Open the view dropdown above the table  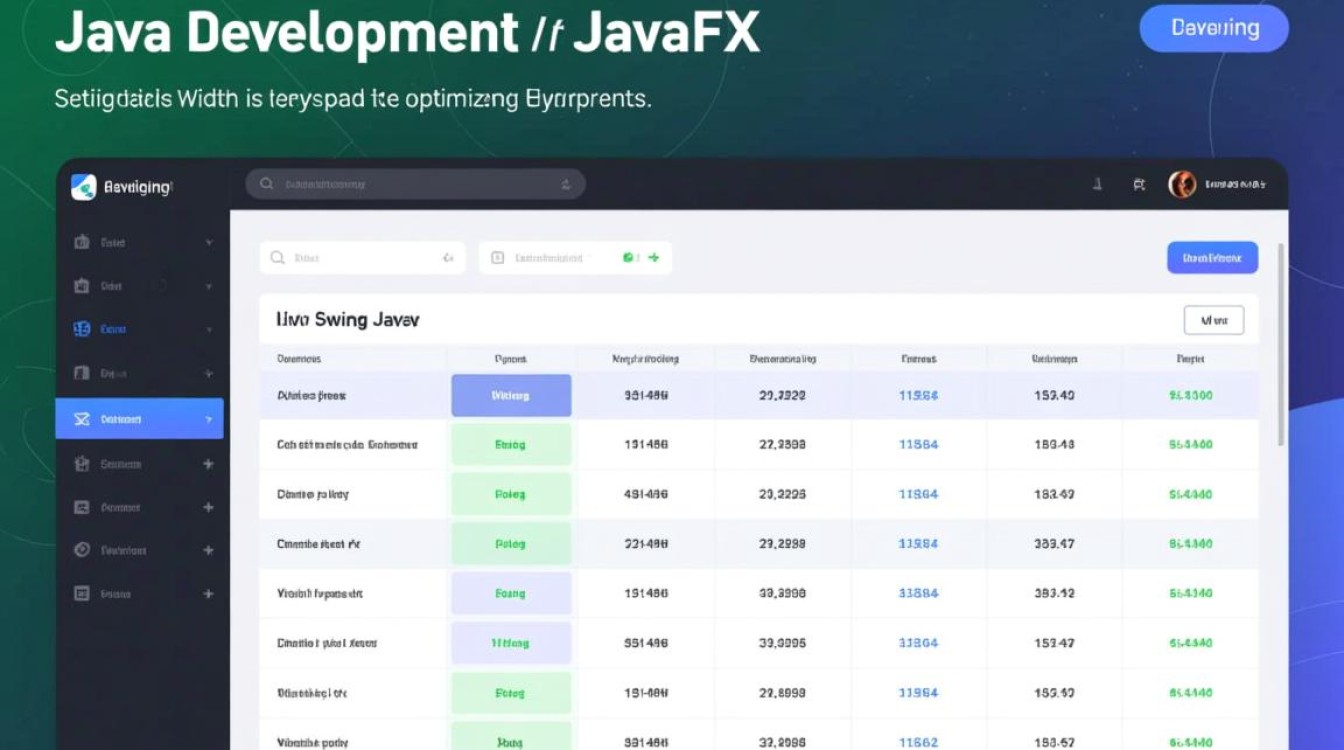click(1213, 320)
